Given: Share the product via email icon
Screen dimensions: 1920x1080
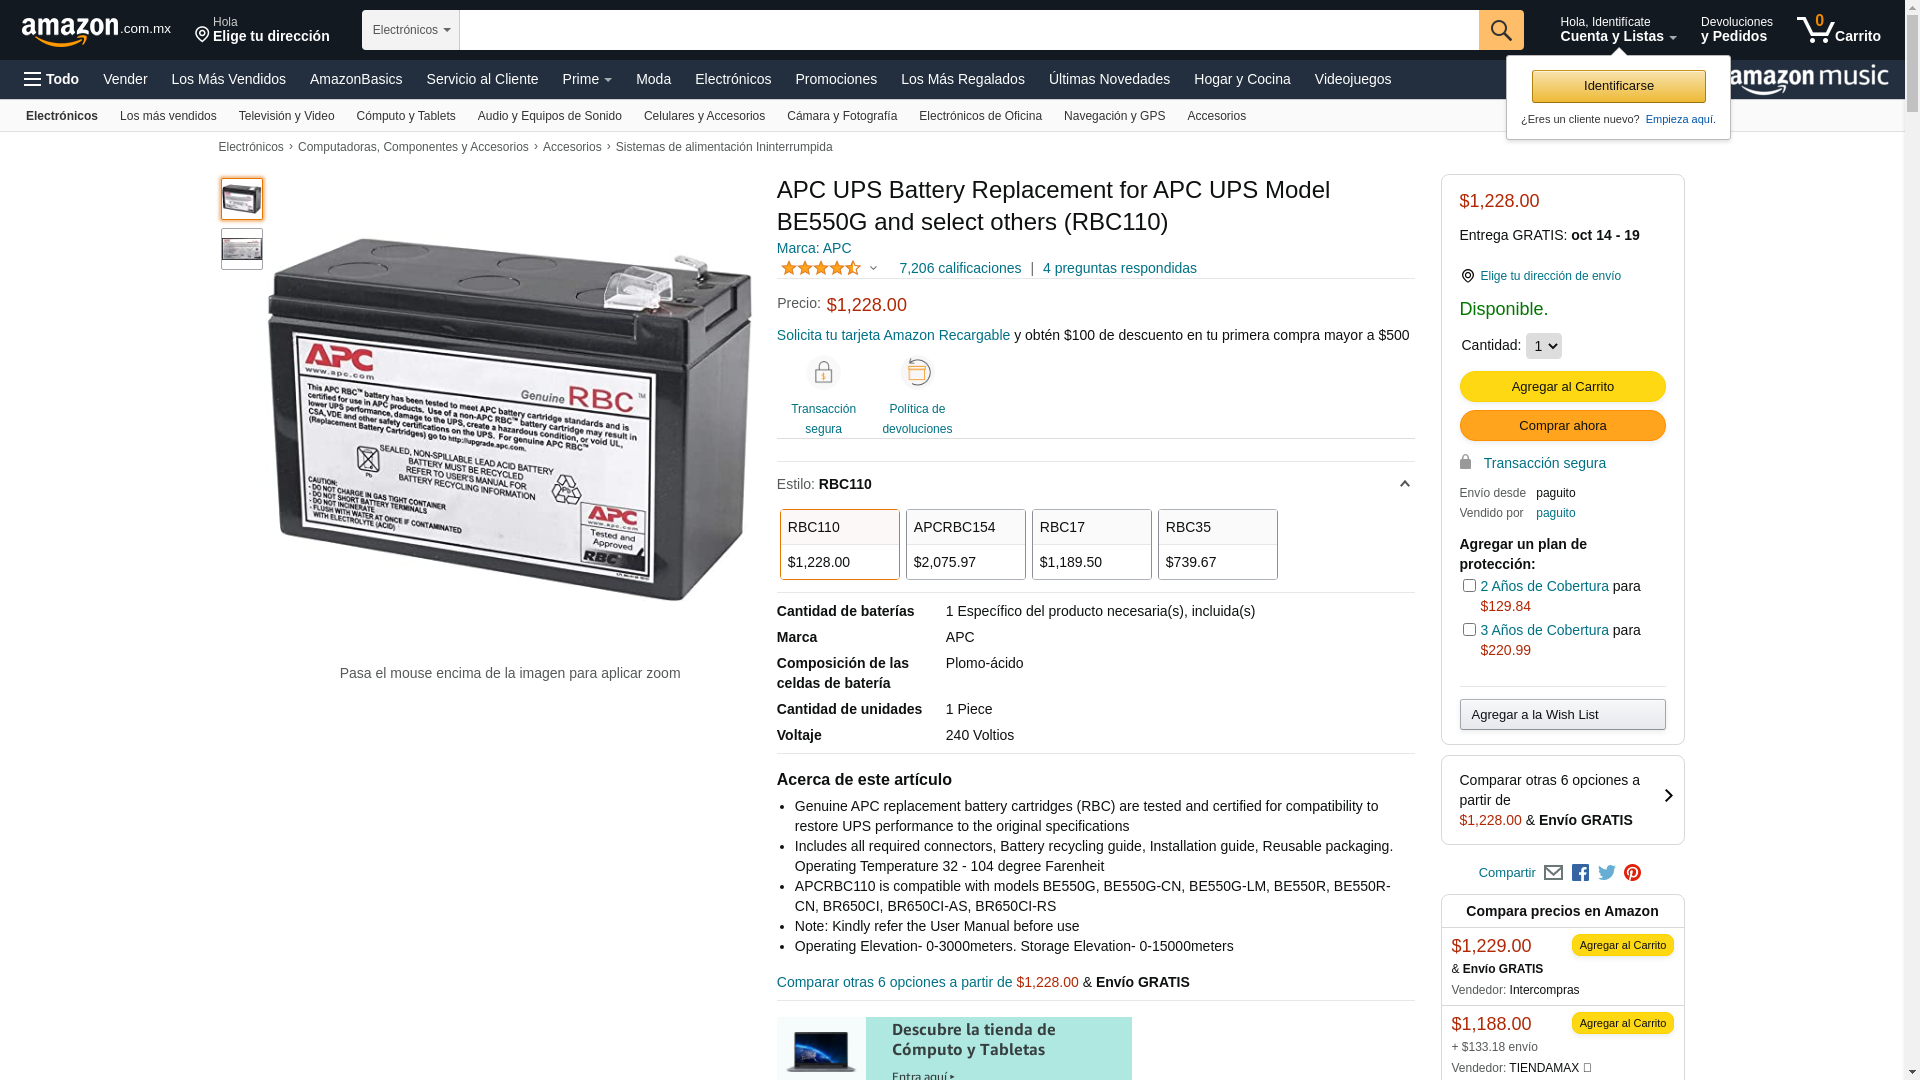Looking at the screenshot, I should coord(1553,873).
